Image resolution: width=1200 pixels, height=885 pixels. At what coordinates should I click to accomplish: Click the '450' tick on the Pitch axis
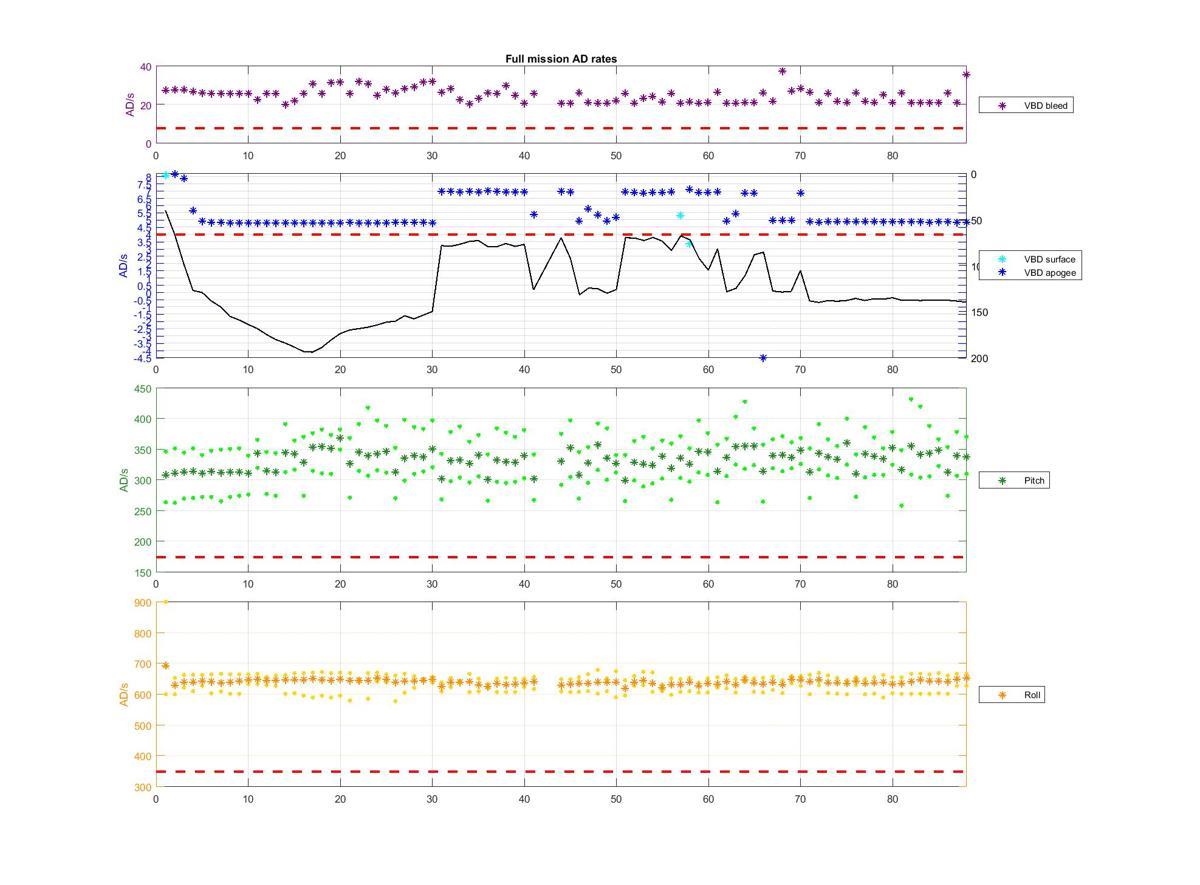click(x=141, y=389)
